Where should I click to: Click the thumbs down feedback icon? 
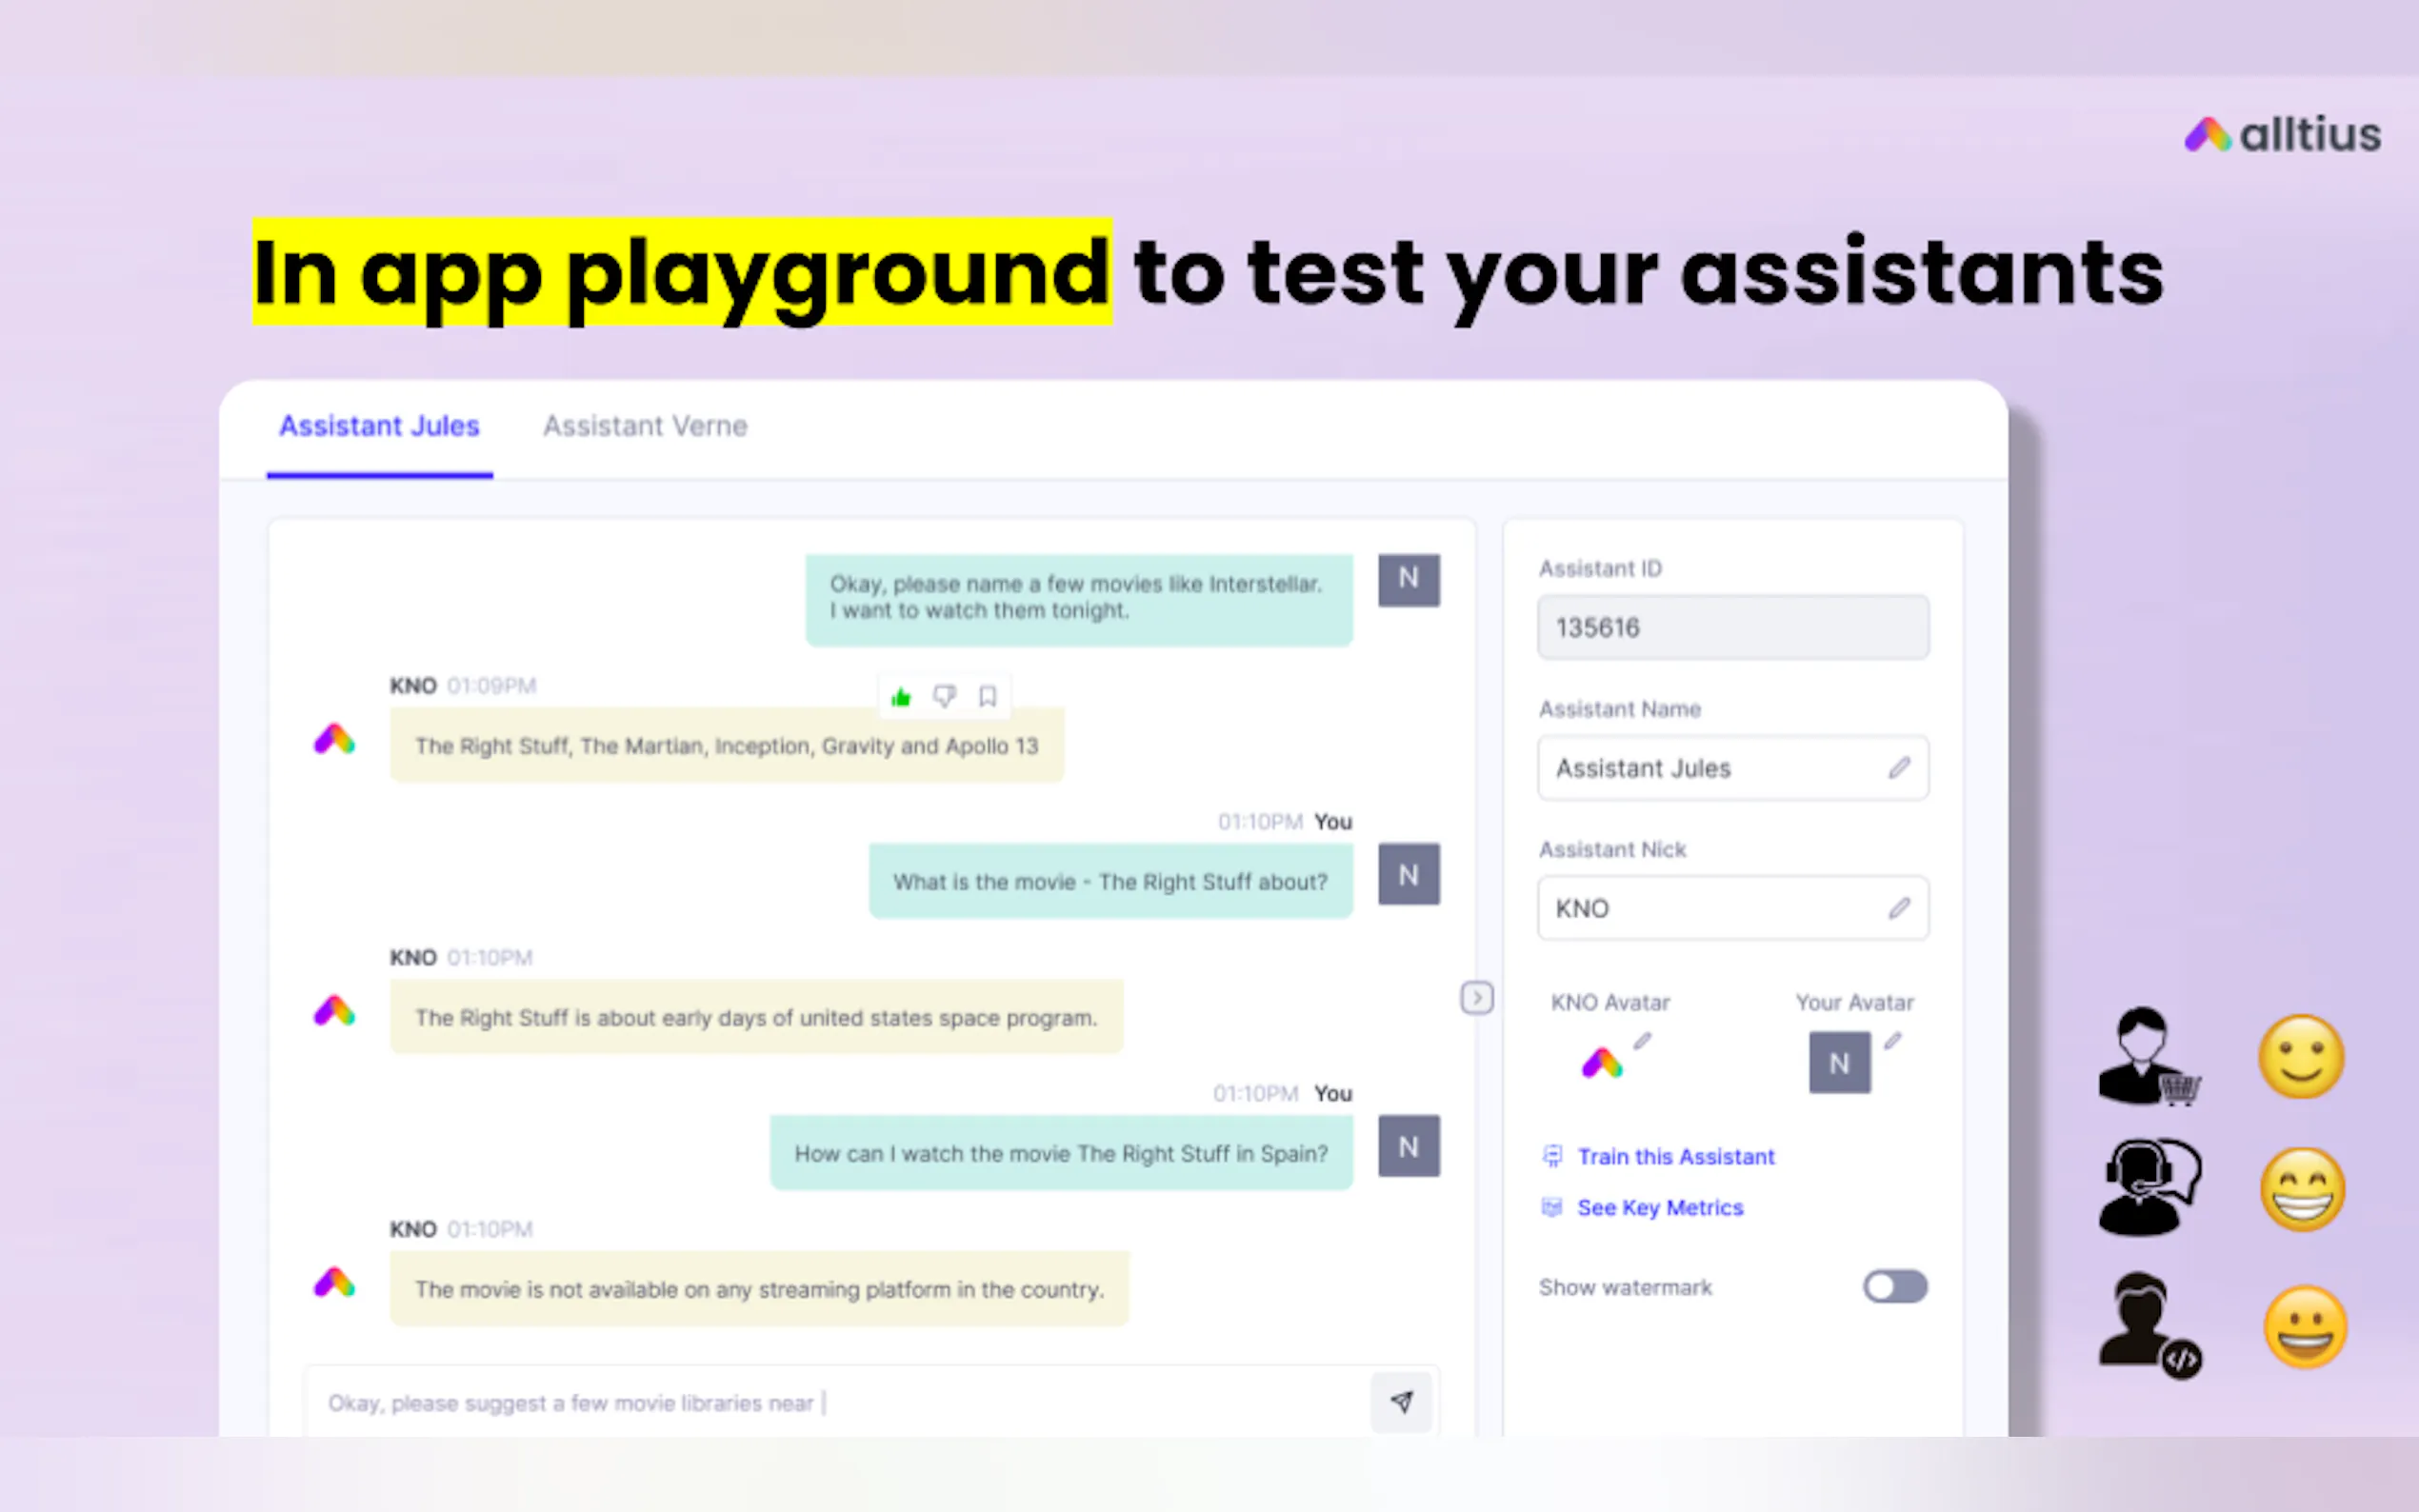[x=944, y=696]
